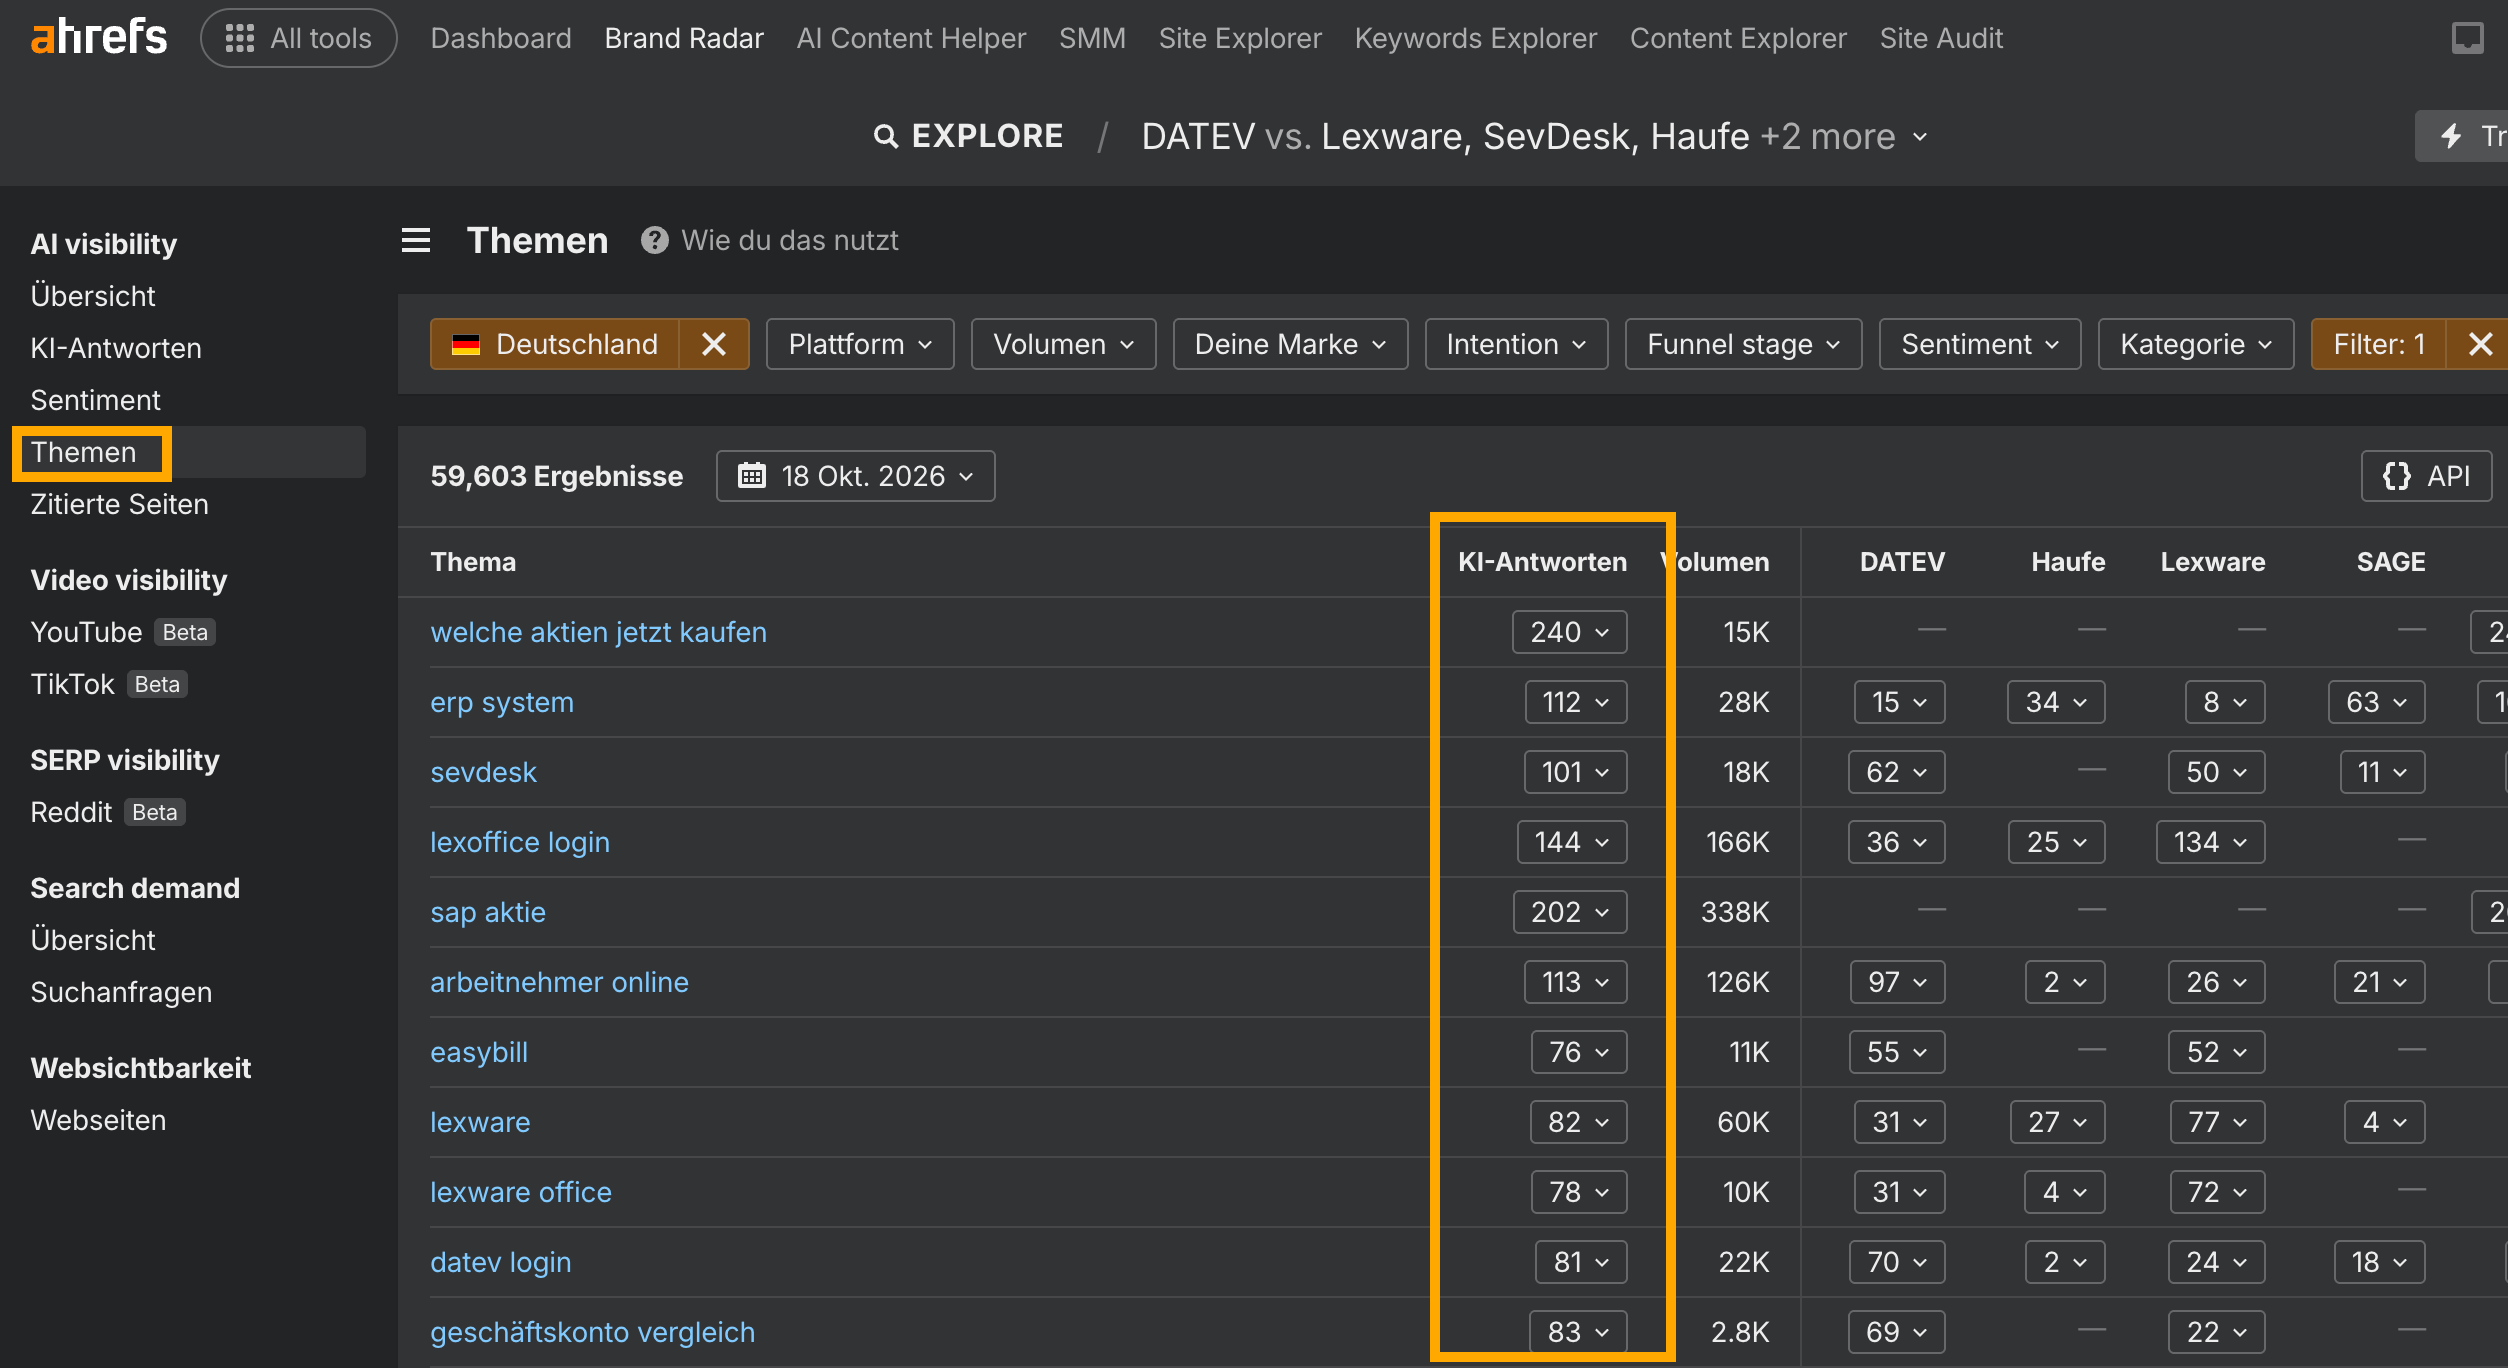Open Site Explorer in top navigation

click(x=1240, y=38)
